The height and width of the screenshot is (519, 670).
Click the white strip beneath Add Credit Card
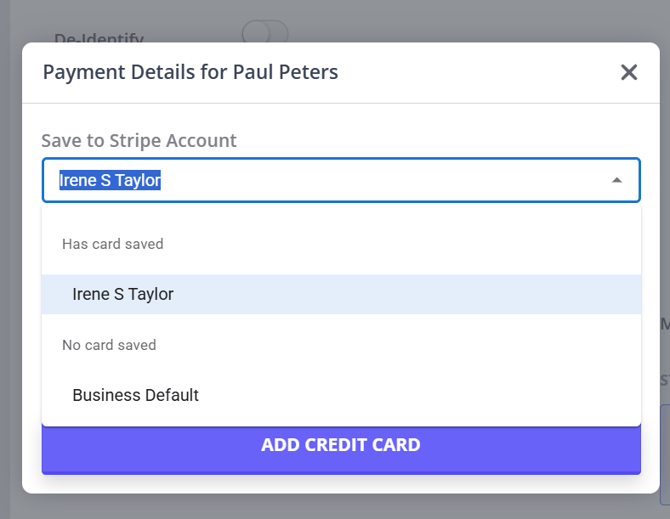340,483
